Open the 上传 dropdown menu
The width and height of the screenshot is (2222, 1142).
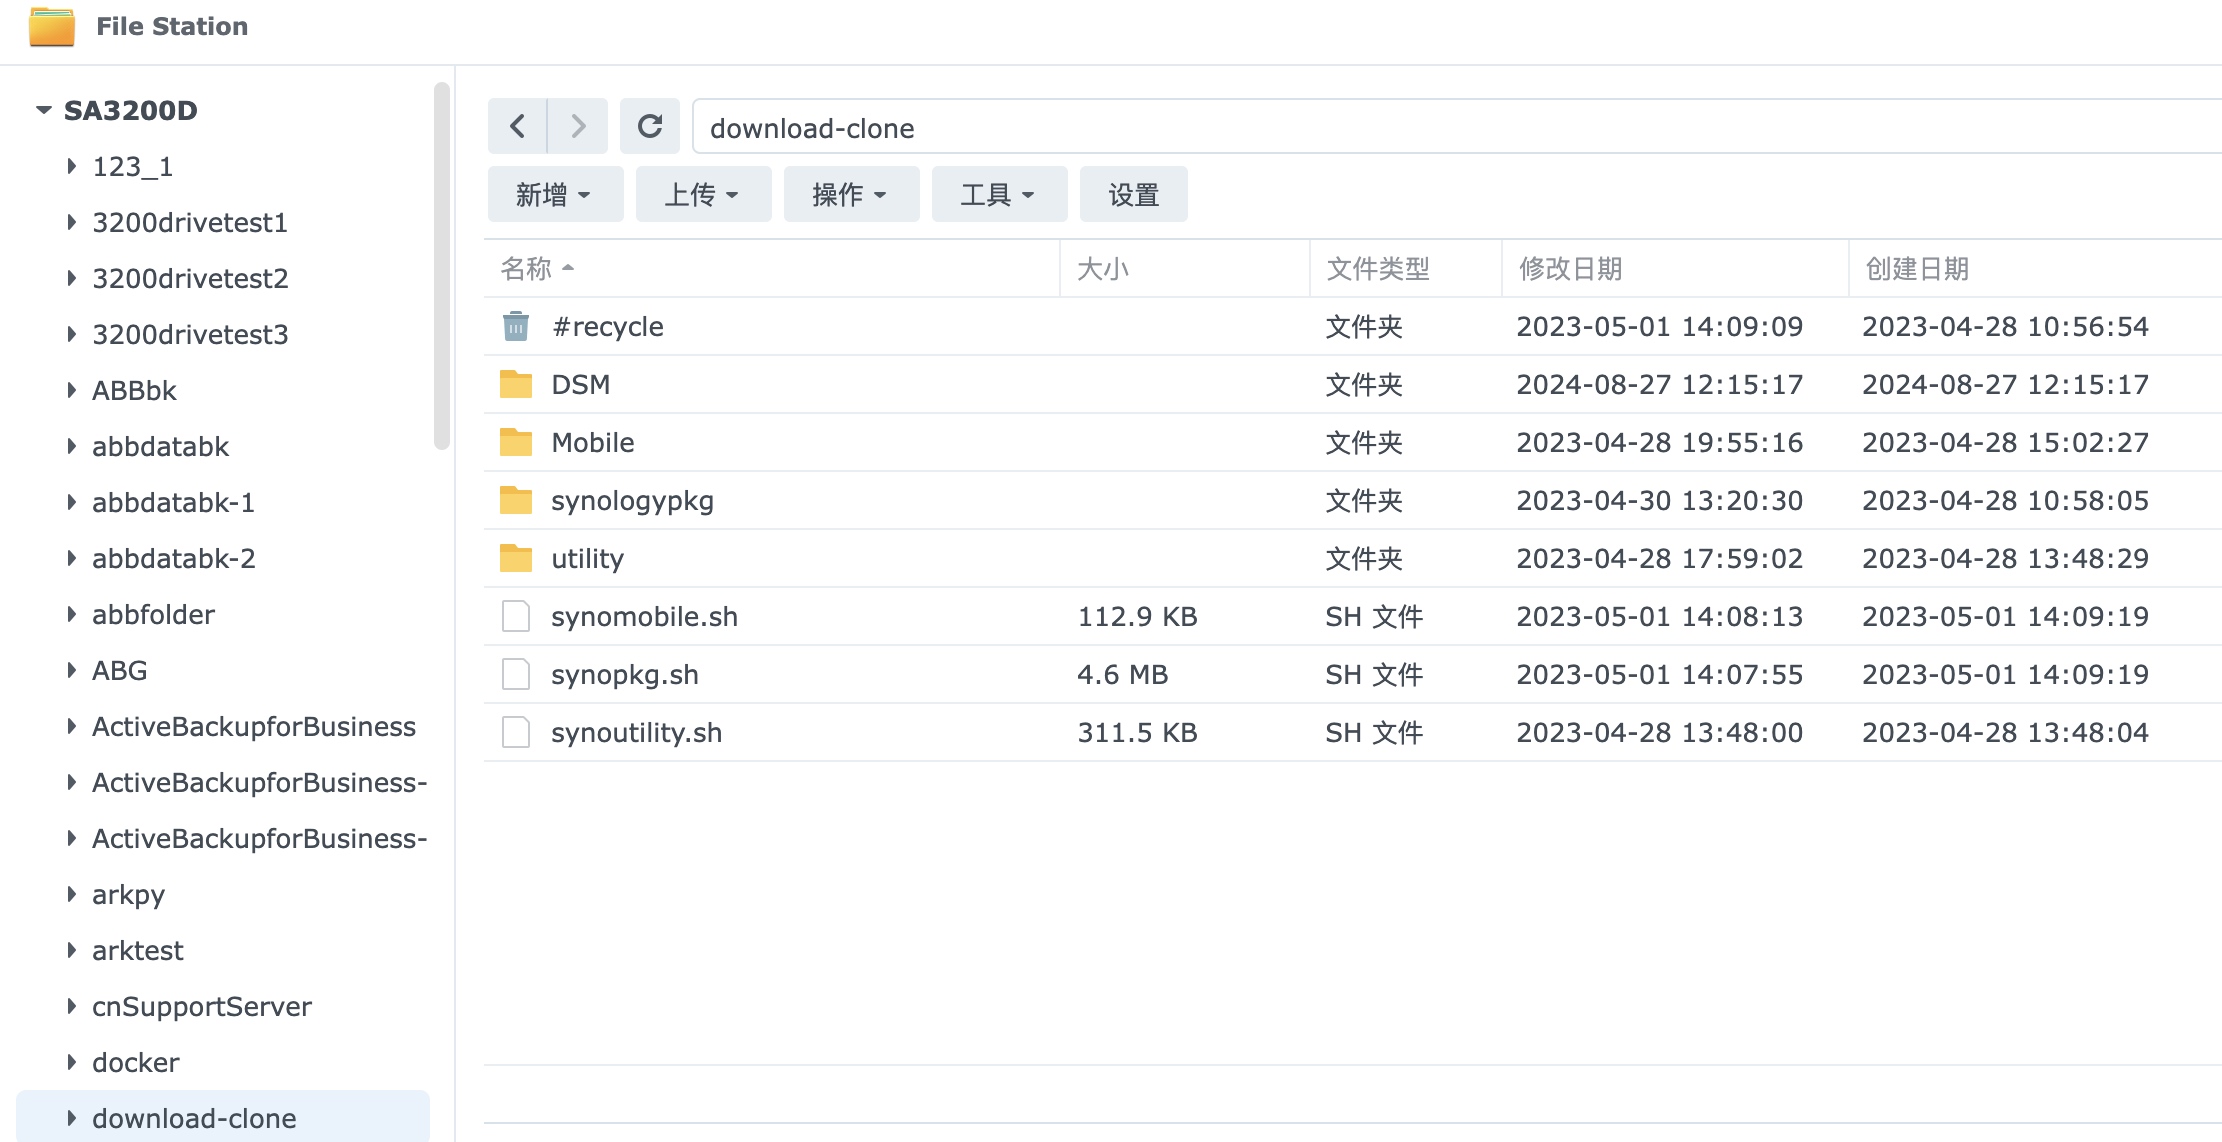[703, 194]
